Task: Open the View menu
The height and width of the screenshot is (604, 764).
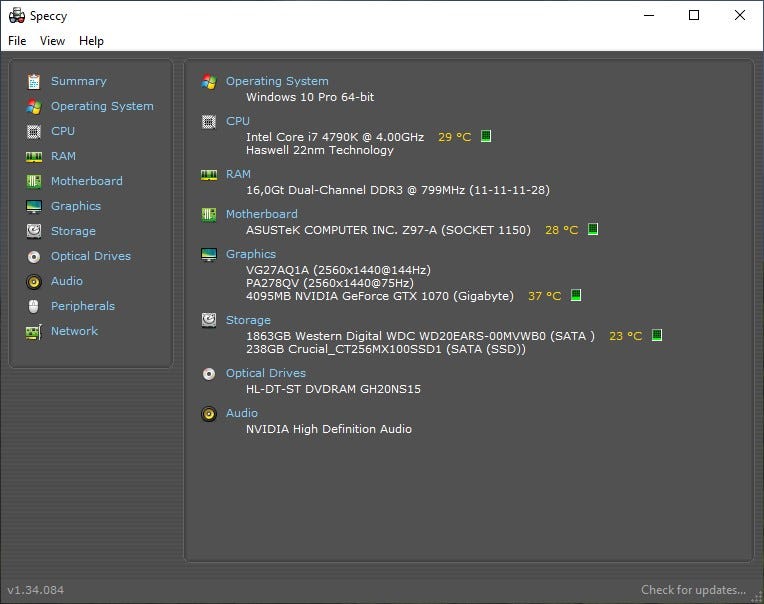Action: coord(52,41)
